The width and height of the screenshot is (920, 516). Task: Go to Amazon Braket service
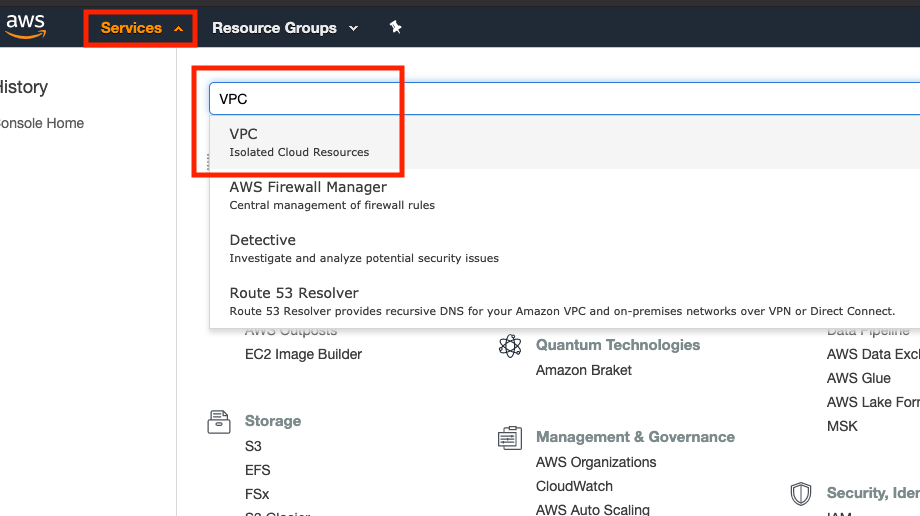584,370
